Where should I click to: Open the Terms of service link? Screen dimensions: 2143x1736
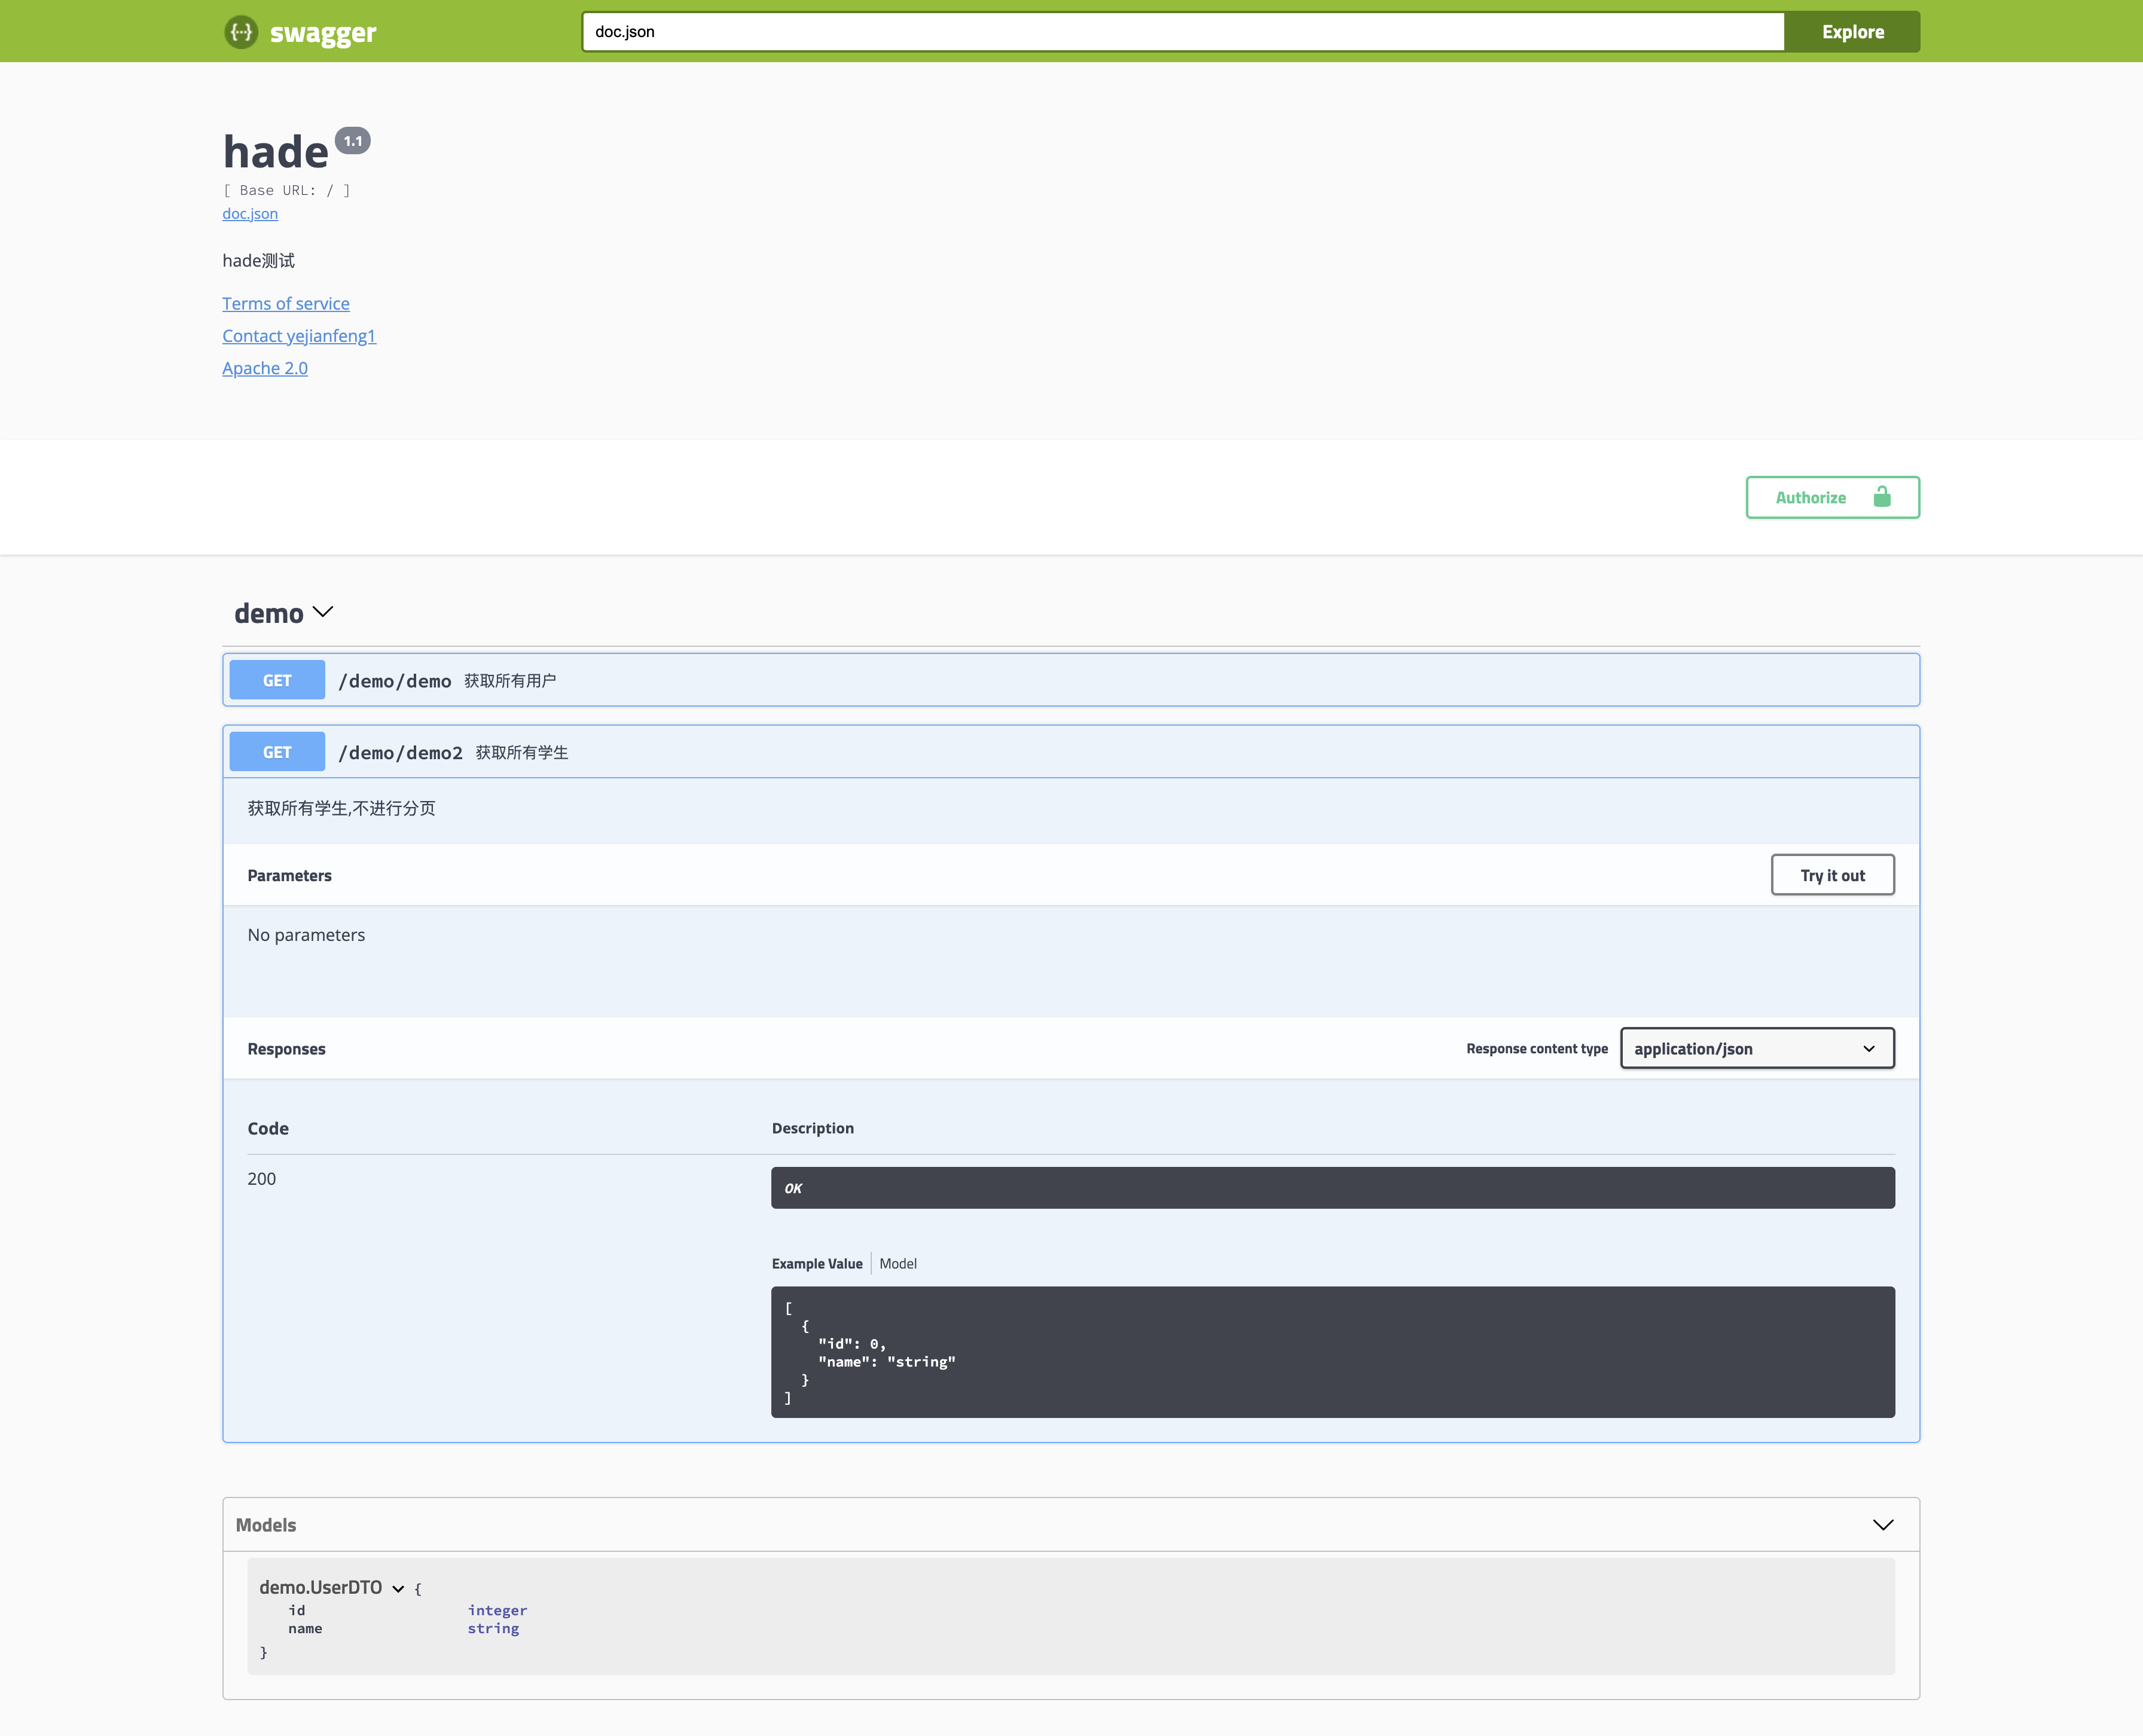[286, 303]
